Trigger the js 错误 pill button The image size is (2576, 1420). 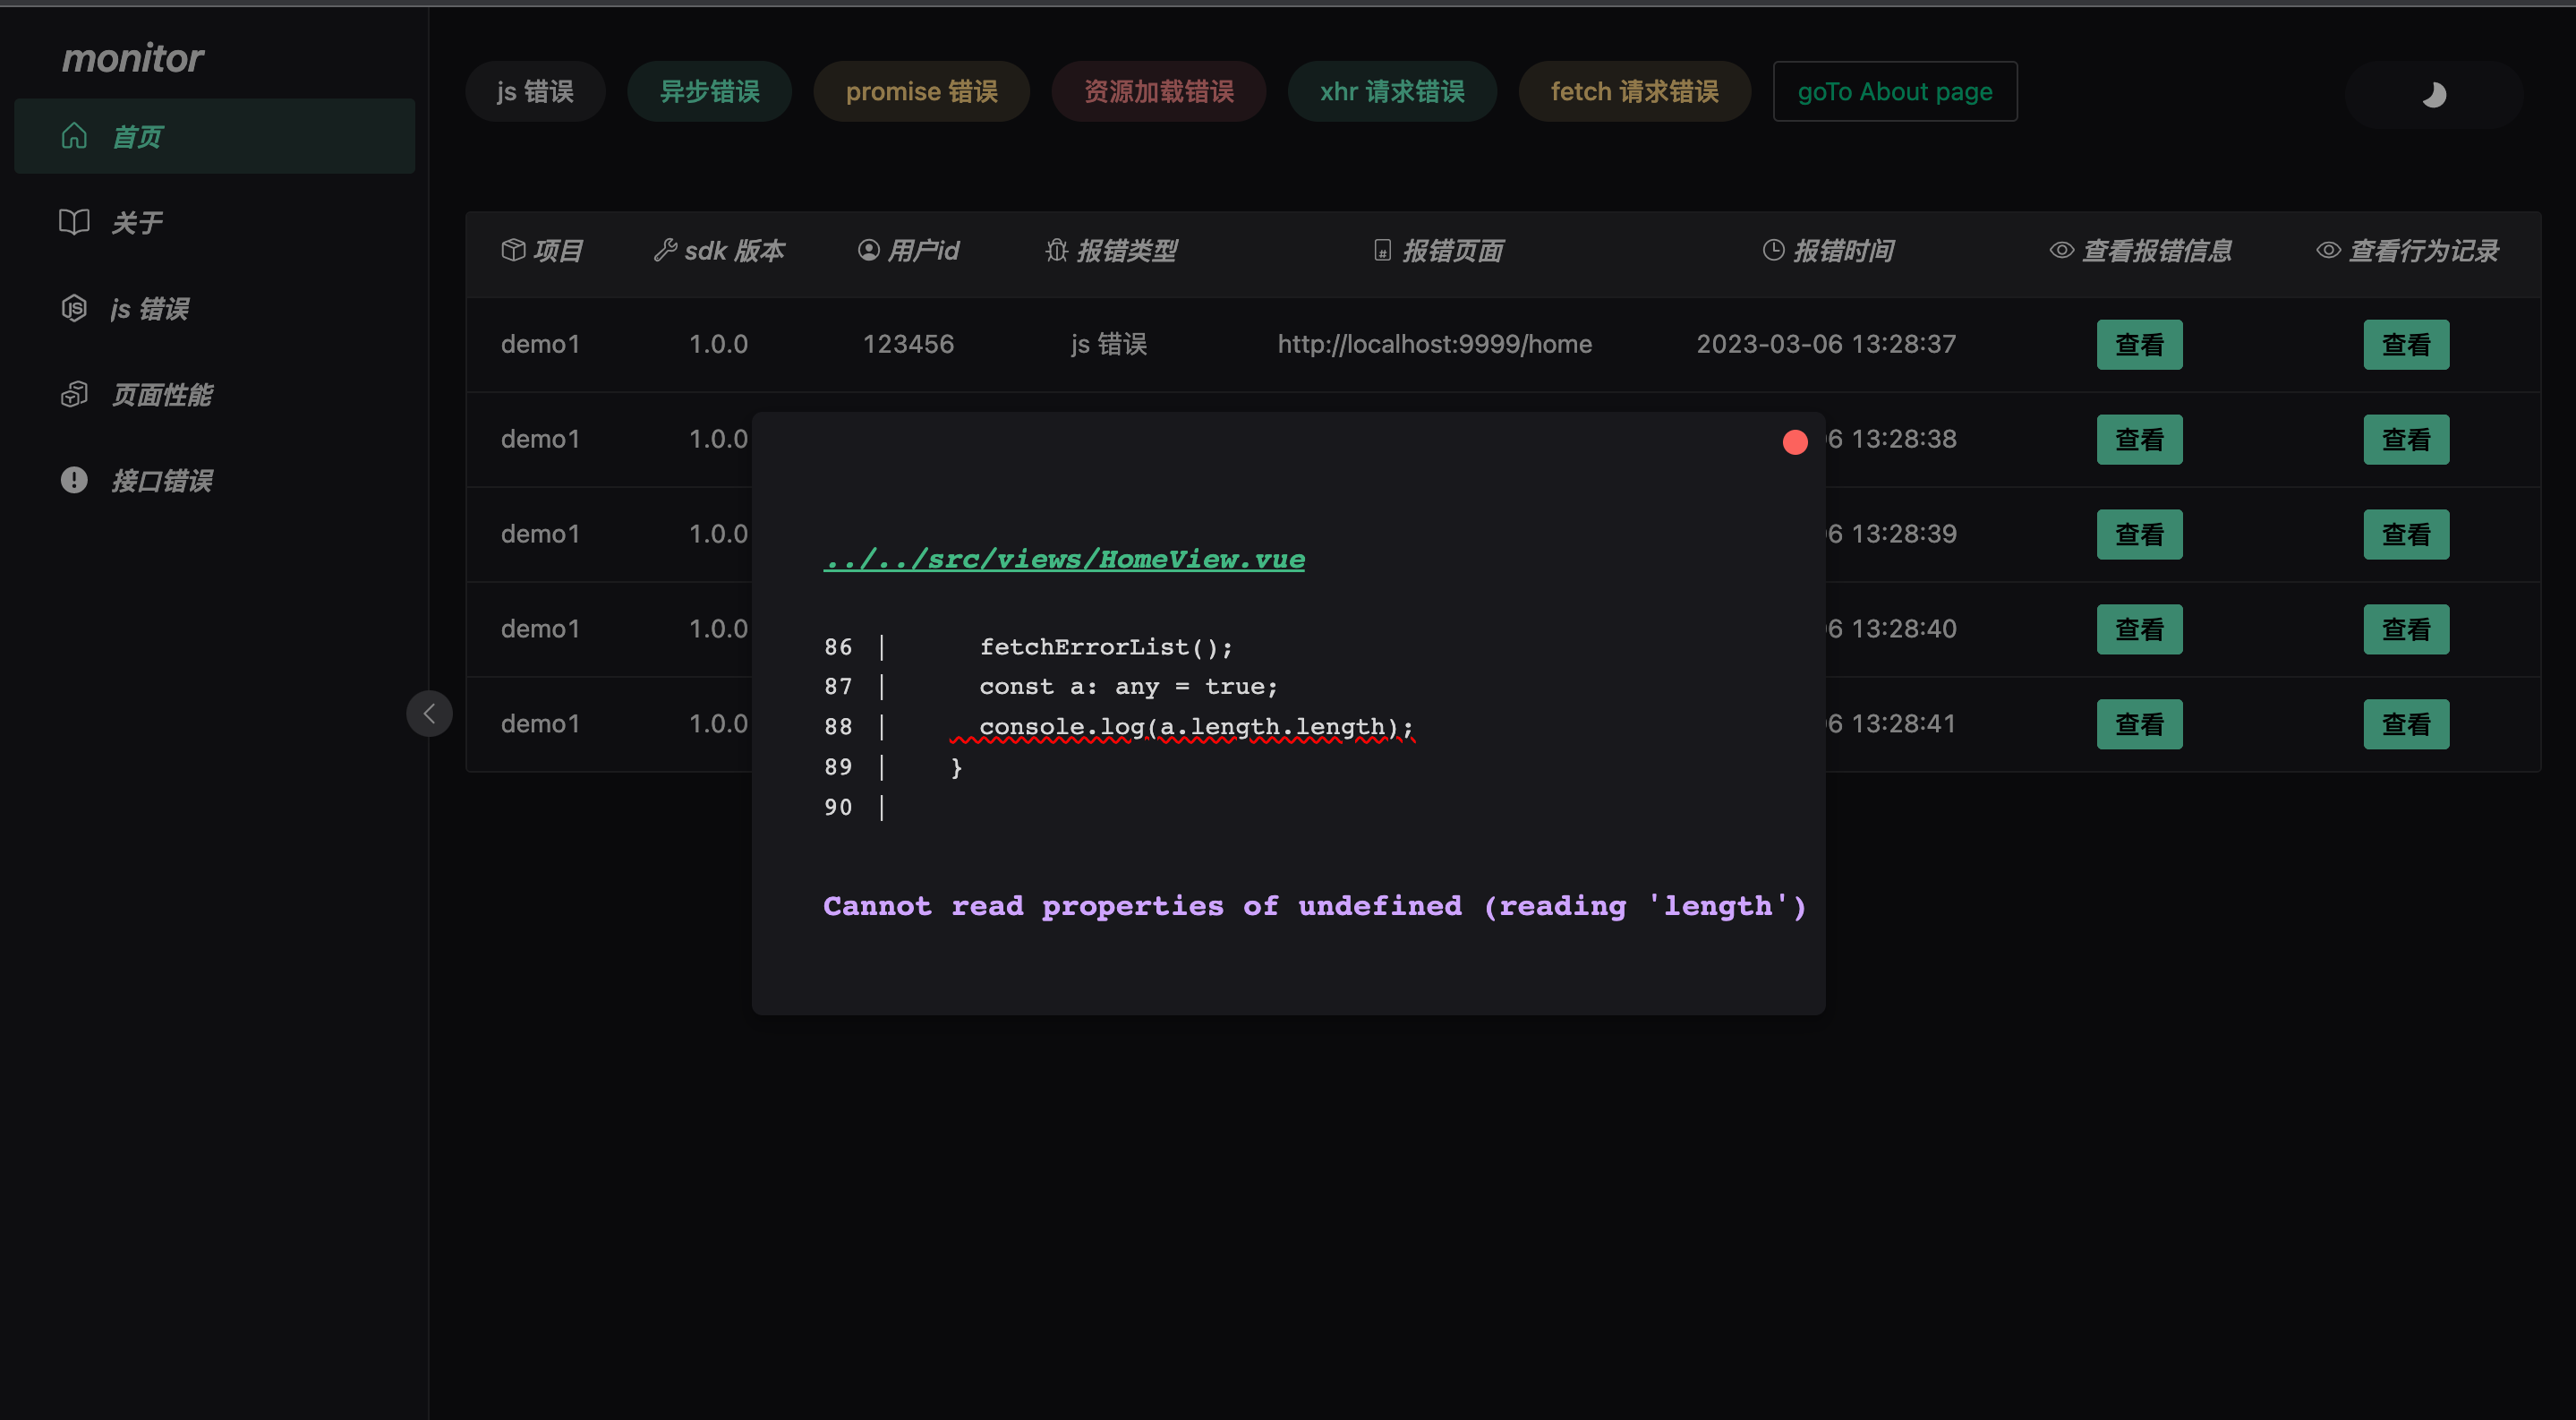(535, 91)
